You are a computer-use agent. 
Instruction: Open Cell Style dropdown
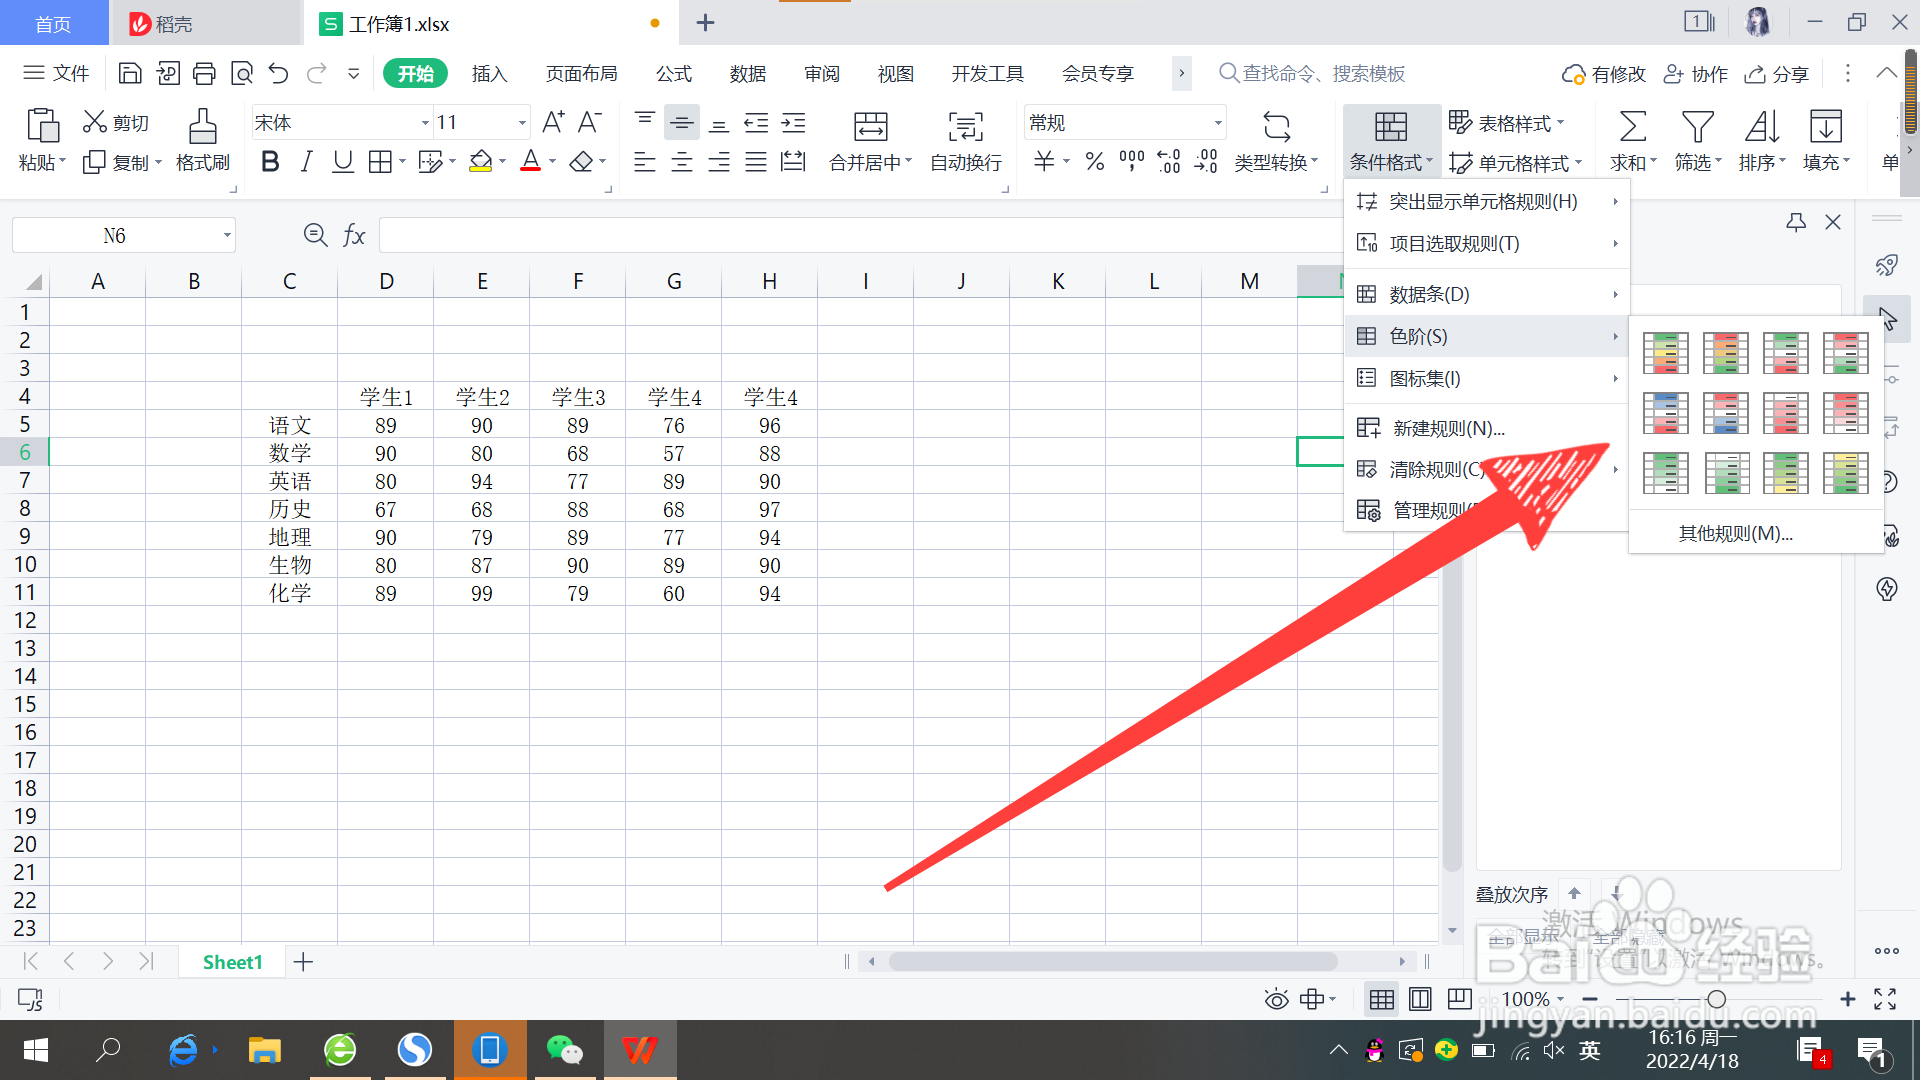pos(1516,163)
